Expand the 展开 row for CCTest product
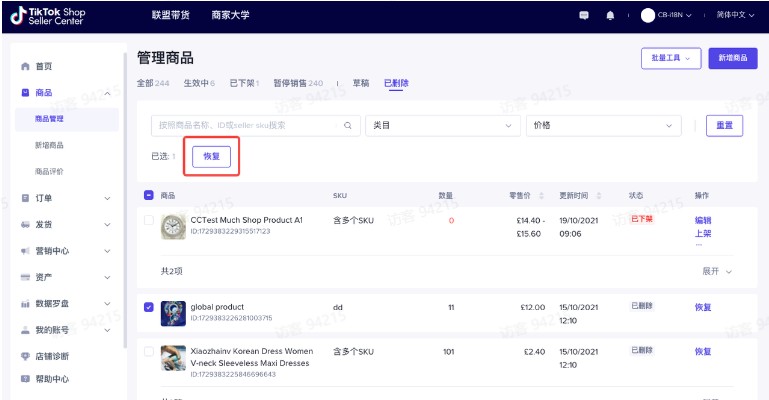This screenshot has height=400, width=769. pos(716,271)
